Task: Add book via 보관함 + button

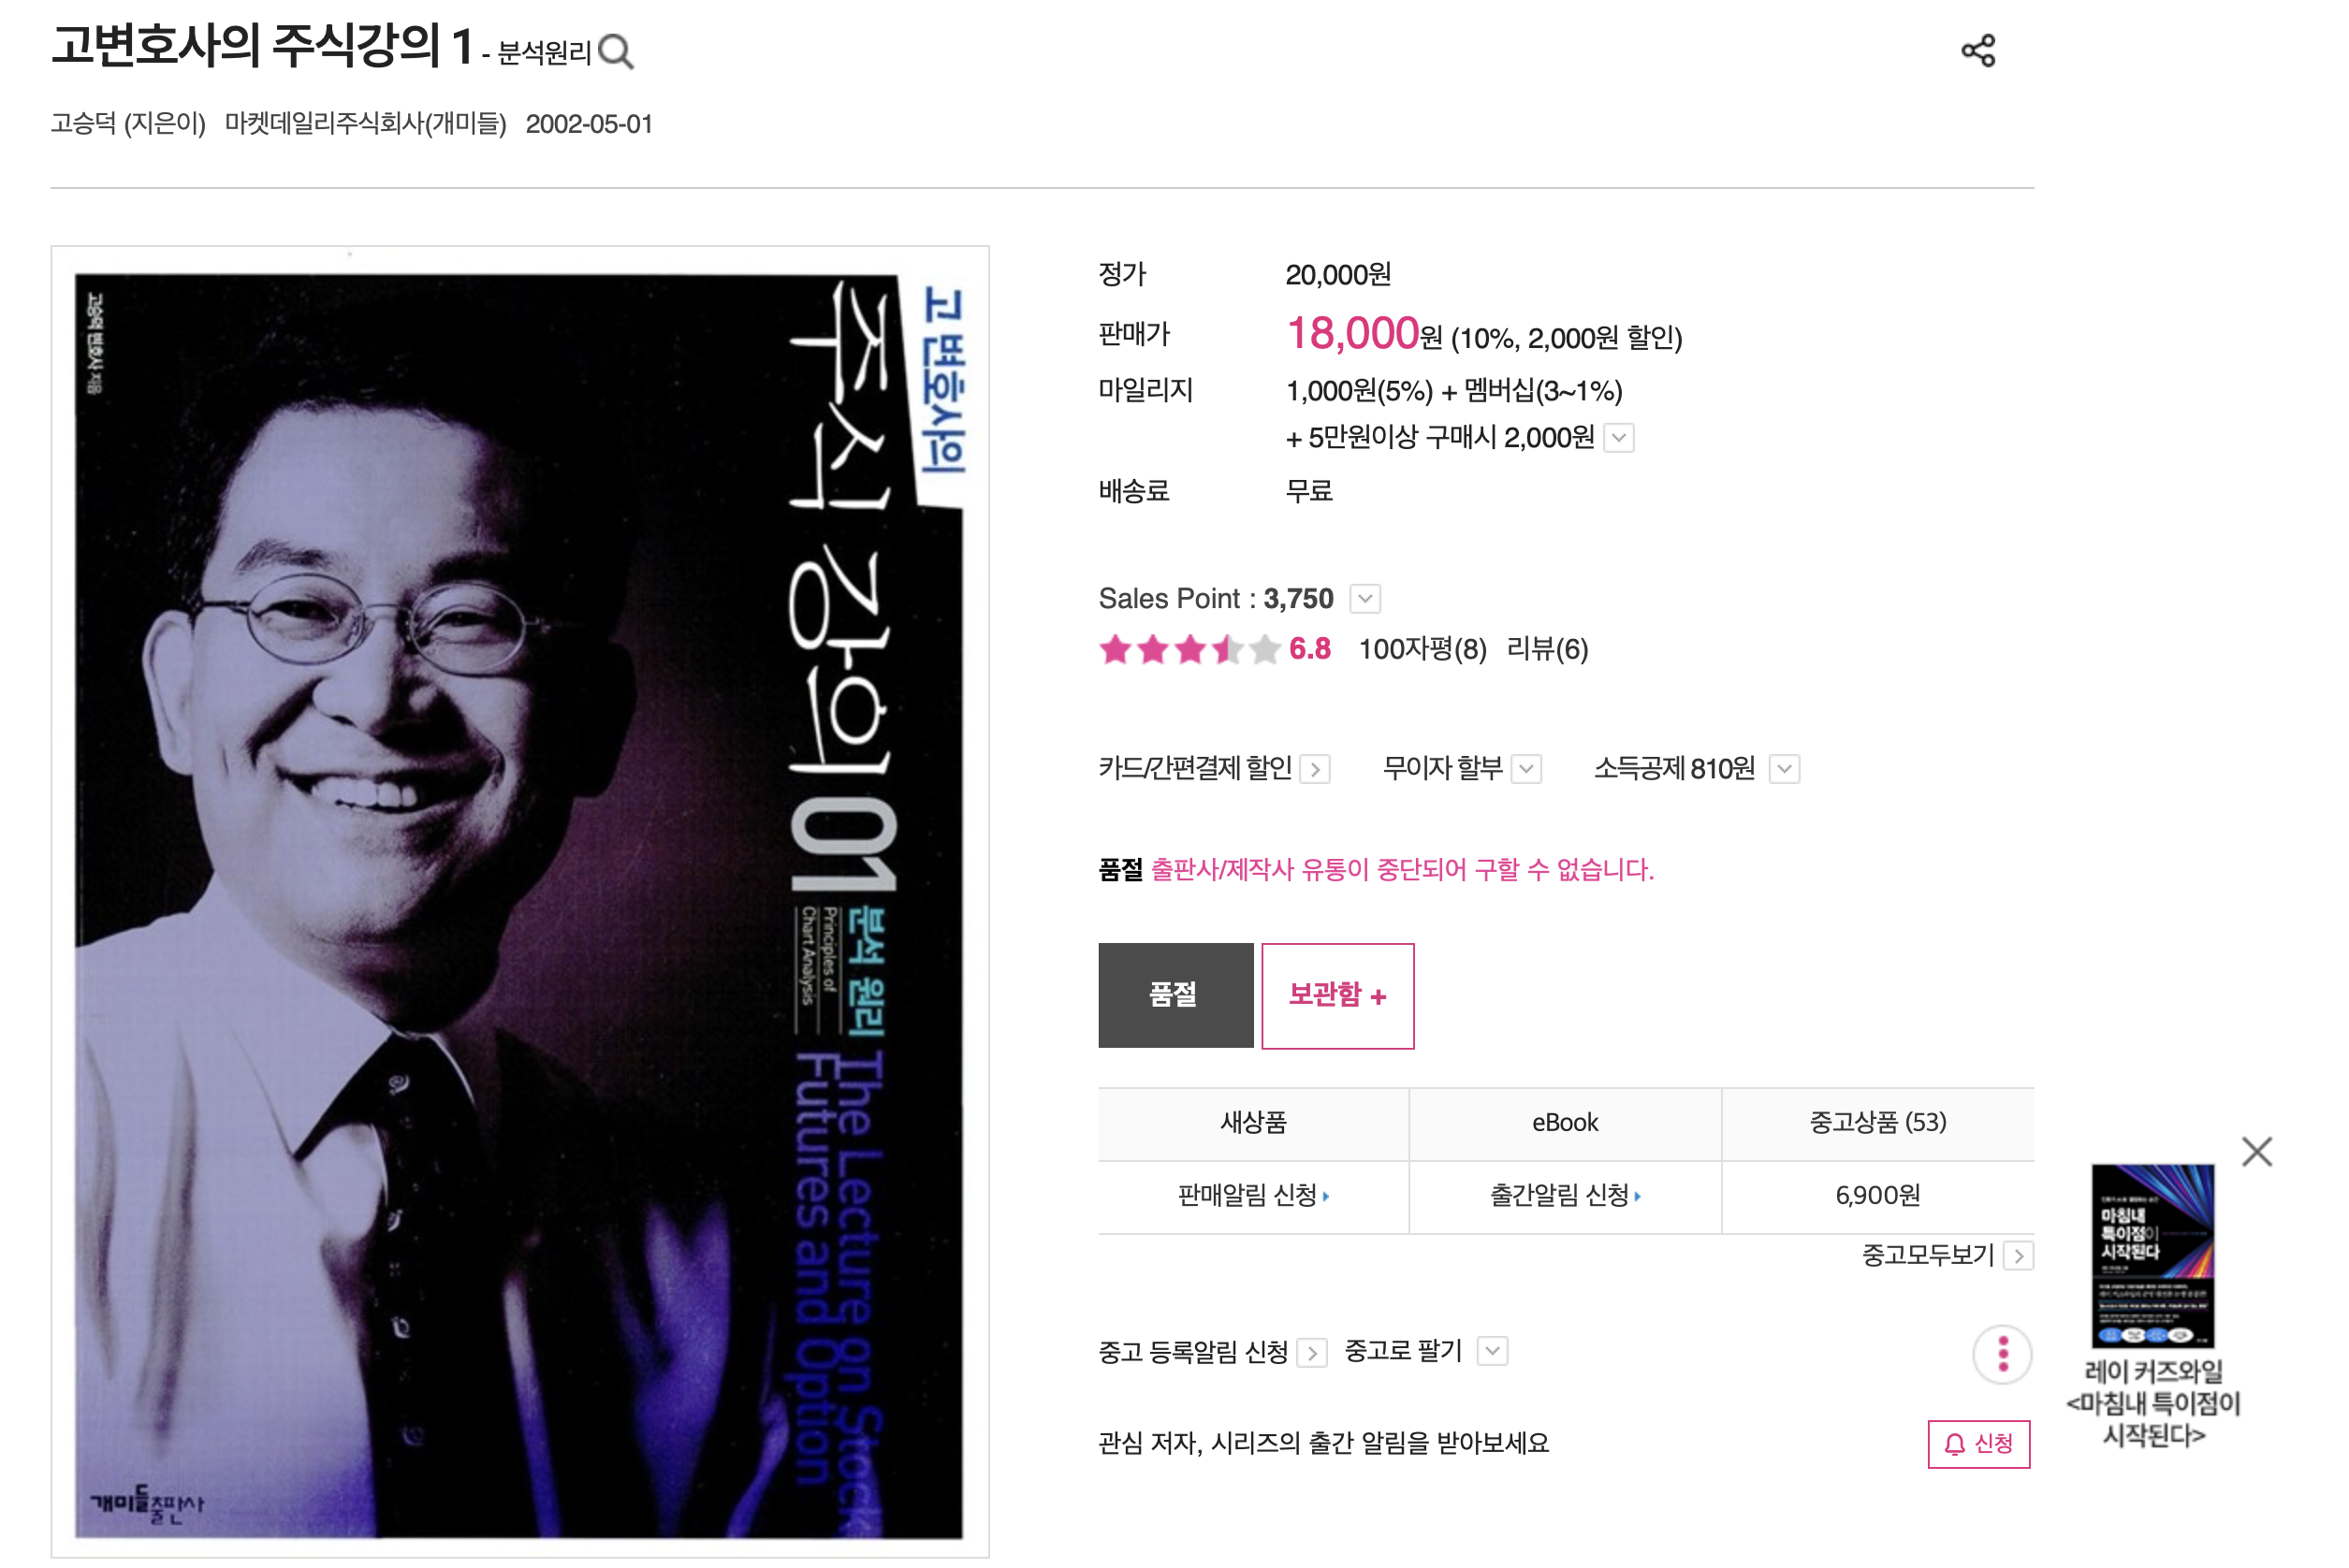Action: click(x=1337, y=995)
